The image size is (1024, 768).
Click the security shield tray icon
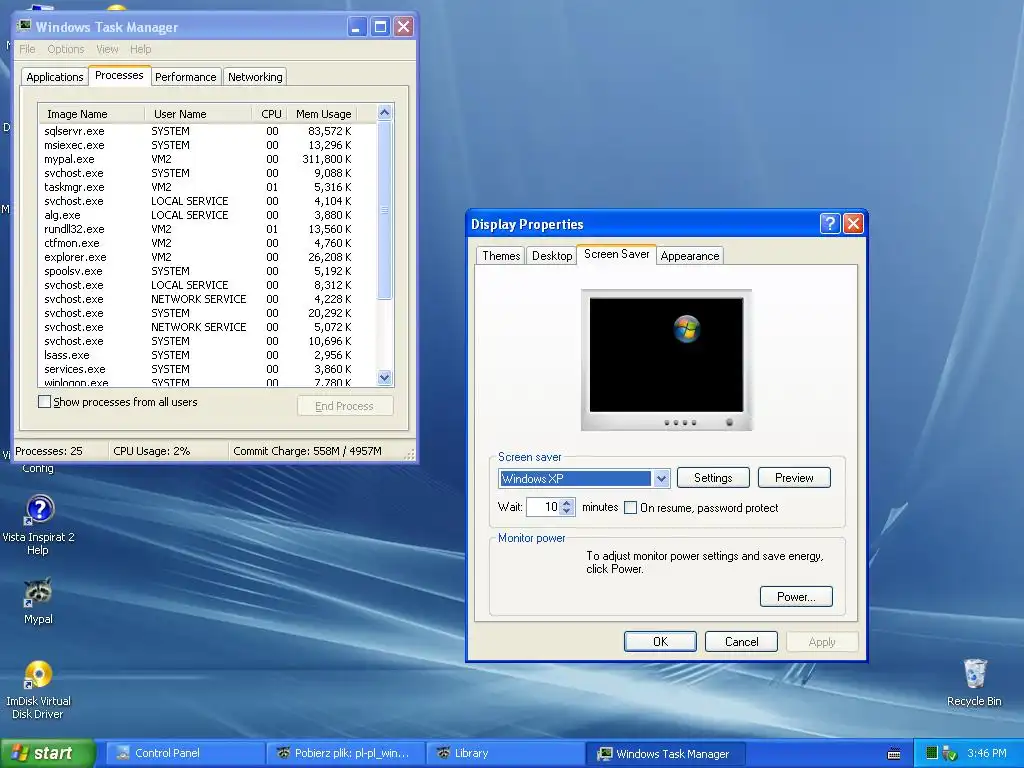(949, 754)
